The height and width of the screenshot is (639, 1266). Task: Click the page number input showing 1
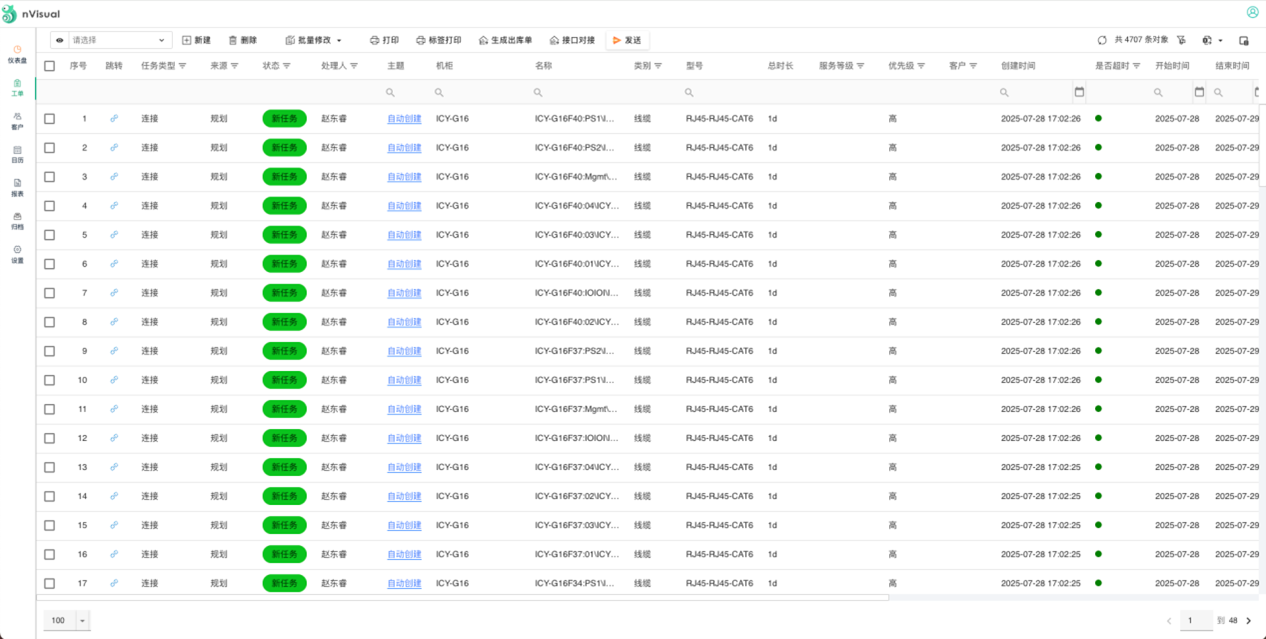pos(1196,621)
